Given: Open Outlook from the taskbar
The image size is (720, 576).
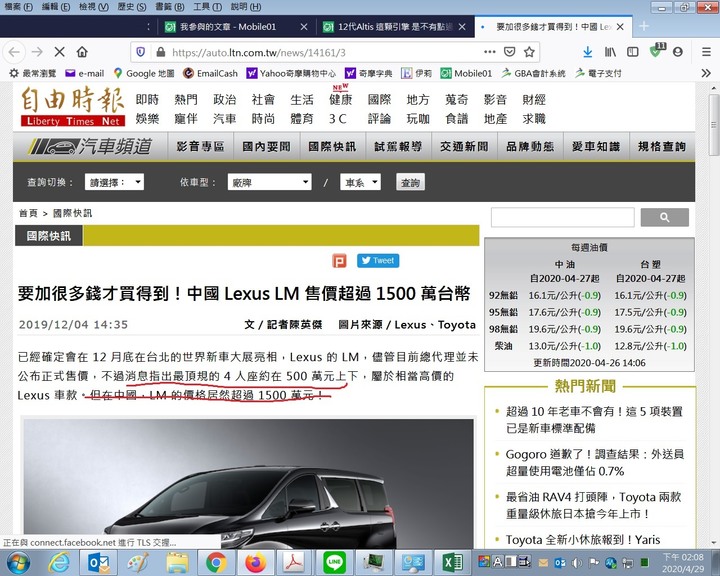Looking at the screenshot, I should [x=99, y=563].
